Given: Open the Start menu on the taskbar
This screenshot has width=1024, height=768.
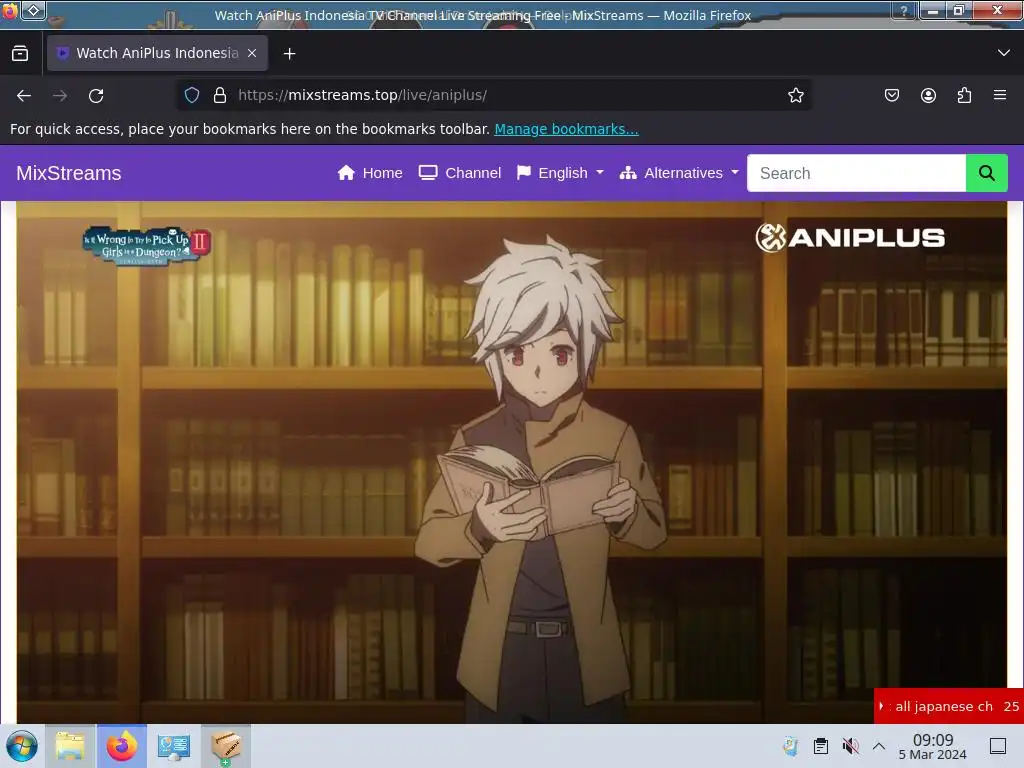Looking at the screenshot, I should point(22,746).
